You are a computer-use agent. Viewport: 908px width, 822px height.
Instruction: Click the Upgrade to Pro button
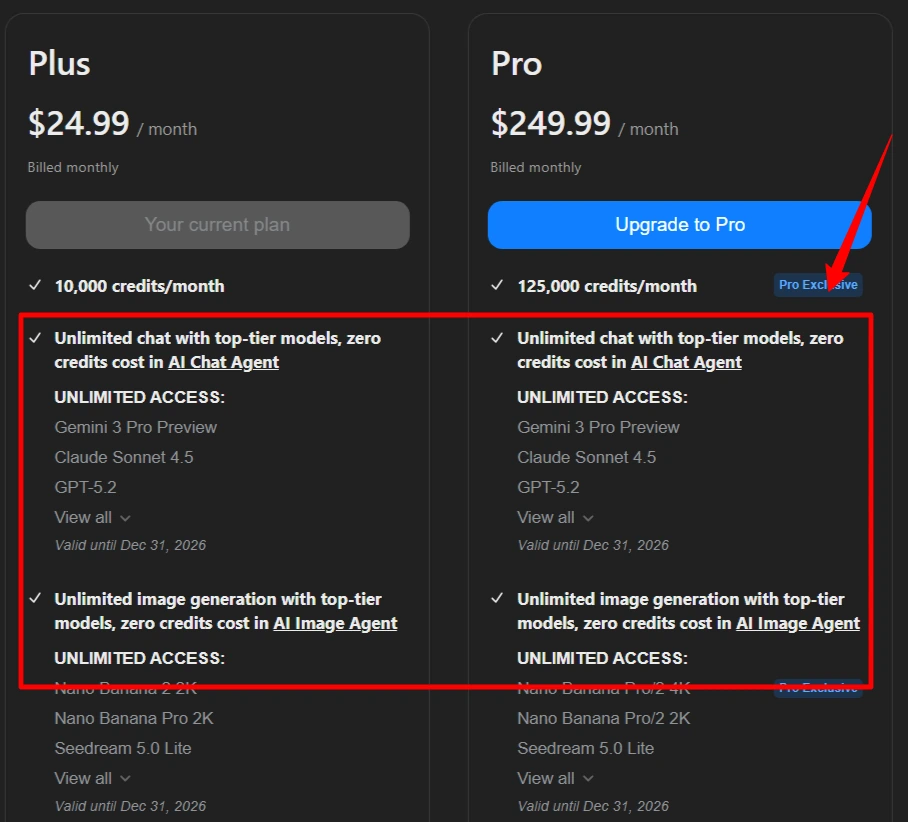click(x=679, y=225)
